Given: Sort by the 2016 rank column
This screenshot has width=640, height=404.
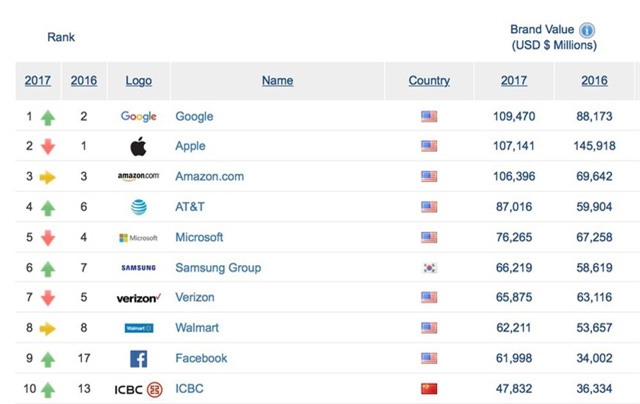Looking at the screenshot, I should coord(84,81).
